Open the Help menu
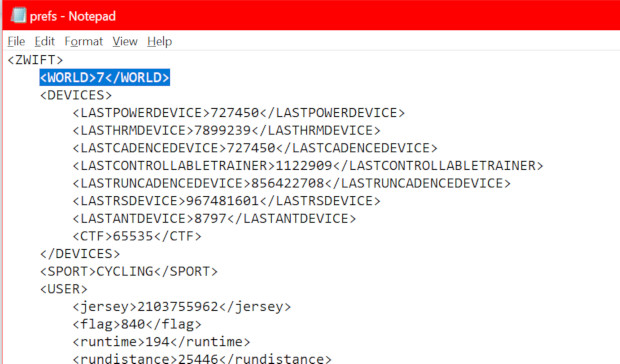Viewport: 620px width, 364px height. (x=159, y=41)
